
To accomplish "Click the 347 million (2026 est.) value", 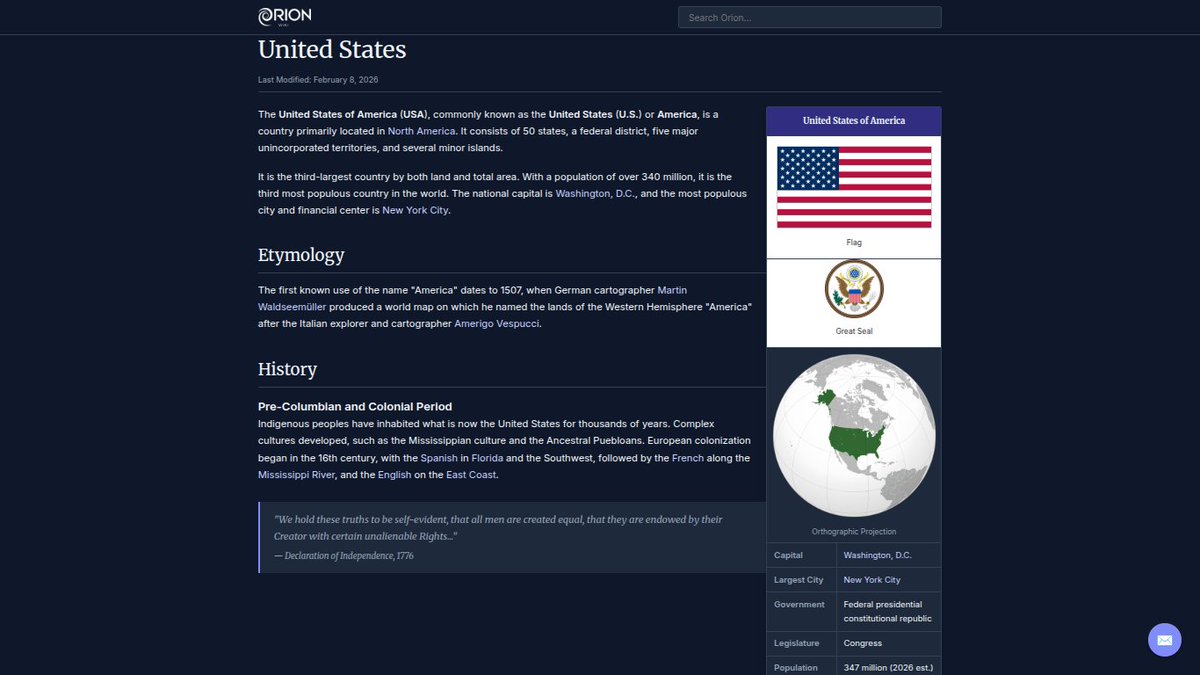I will (888, 668).
